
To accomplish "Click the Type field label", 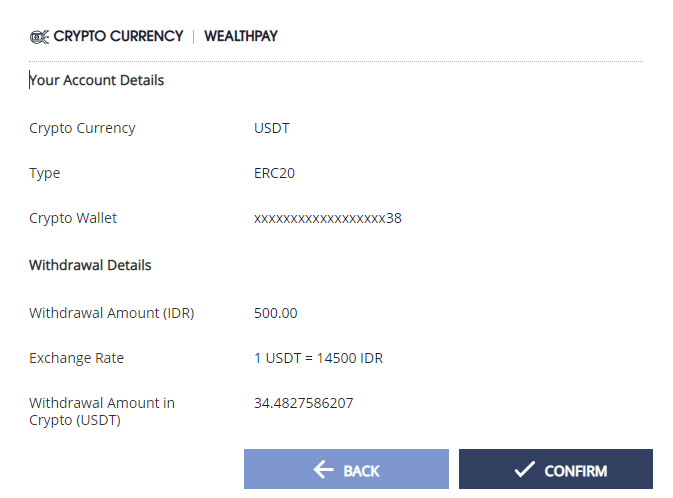I will coord(45,173).
